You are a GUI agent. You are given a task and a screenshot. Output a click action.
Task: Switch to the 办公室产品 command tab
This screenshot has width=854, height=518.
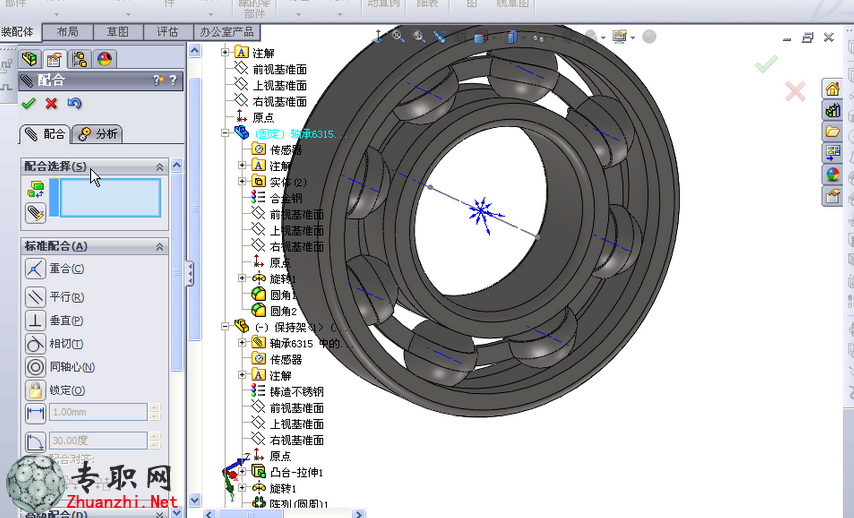tap(227, 32)
